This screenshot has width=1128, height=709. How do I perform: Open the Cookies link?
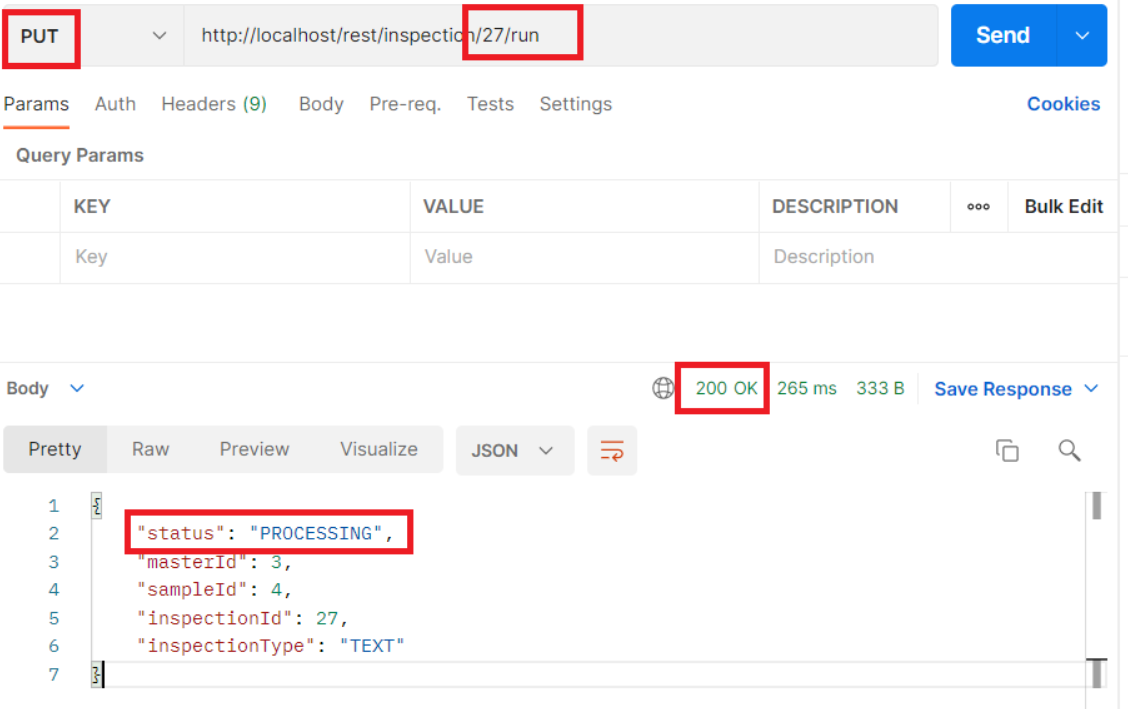point(1063,104)
